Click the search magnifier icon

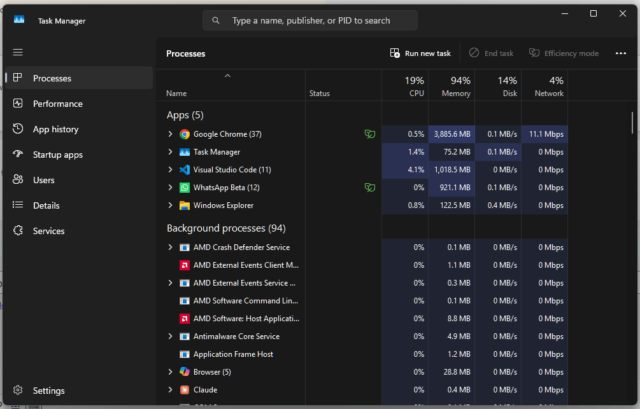(x=216, y=20)
